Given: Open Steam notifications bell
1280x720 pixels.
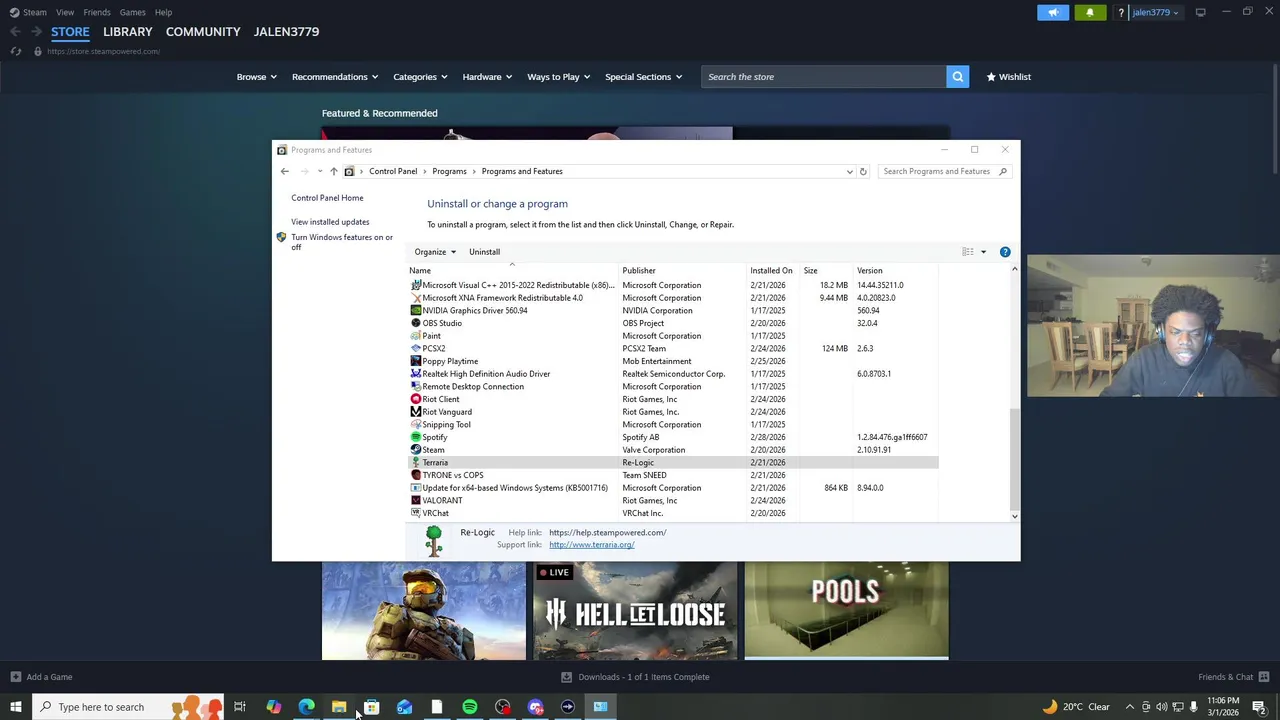Looking at the screenshot, I should (1089, 12).
